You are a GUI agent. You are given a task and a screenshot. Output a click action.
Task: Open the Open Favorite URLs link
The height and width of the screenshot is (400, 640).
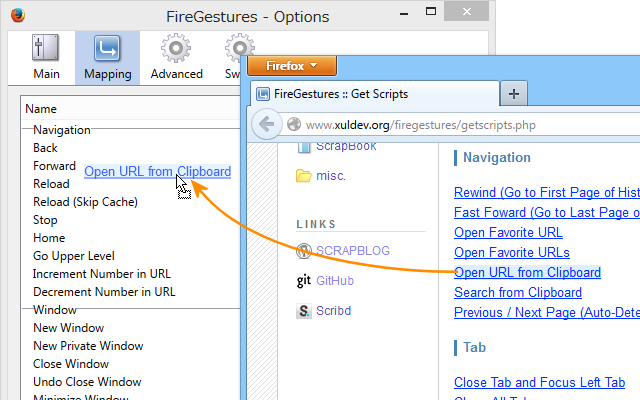click(511, 253)
